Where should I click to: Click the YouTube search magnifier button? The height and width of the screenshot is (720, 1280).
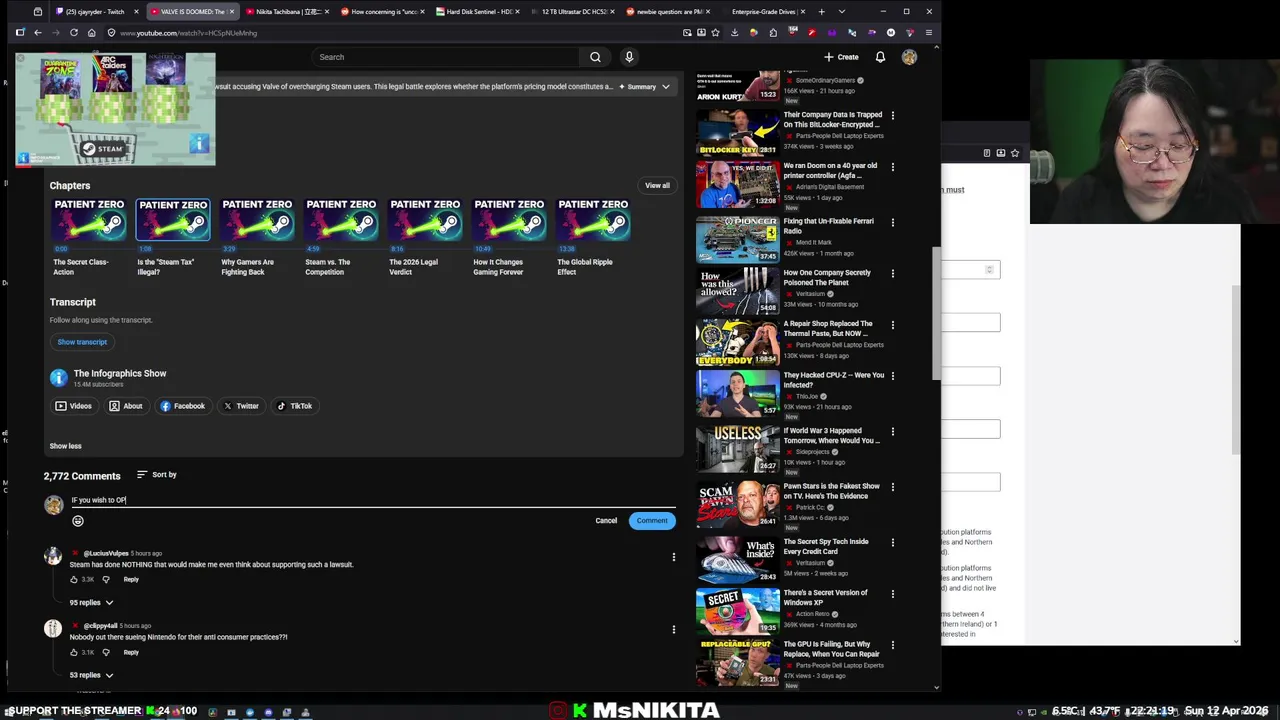click(595, 57)
